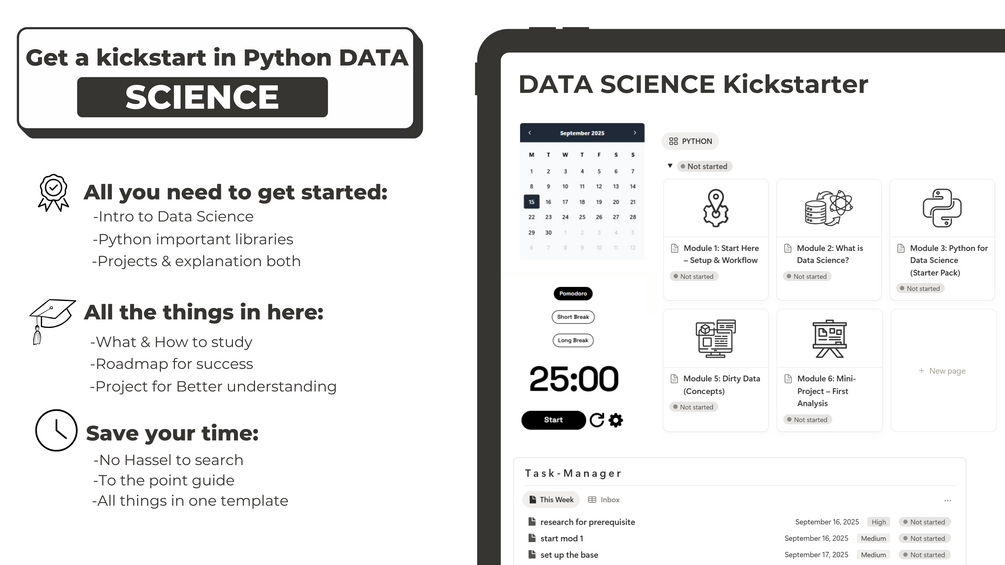Select Pomodoro timer mode

coord(573,293)
